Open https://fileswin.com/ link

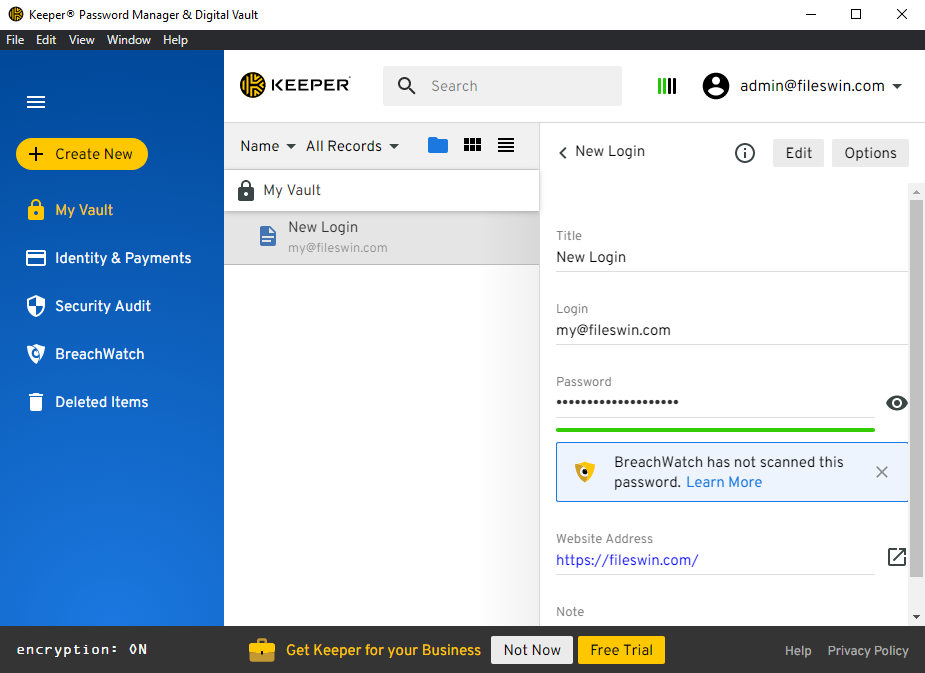[627, 560]
